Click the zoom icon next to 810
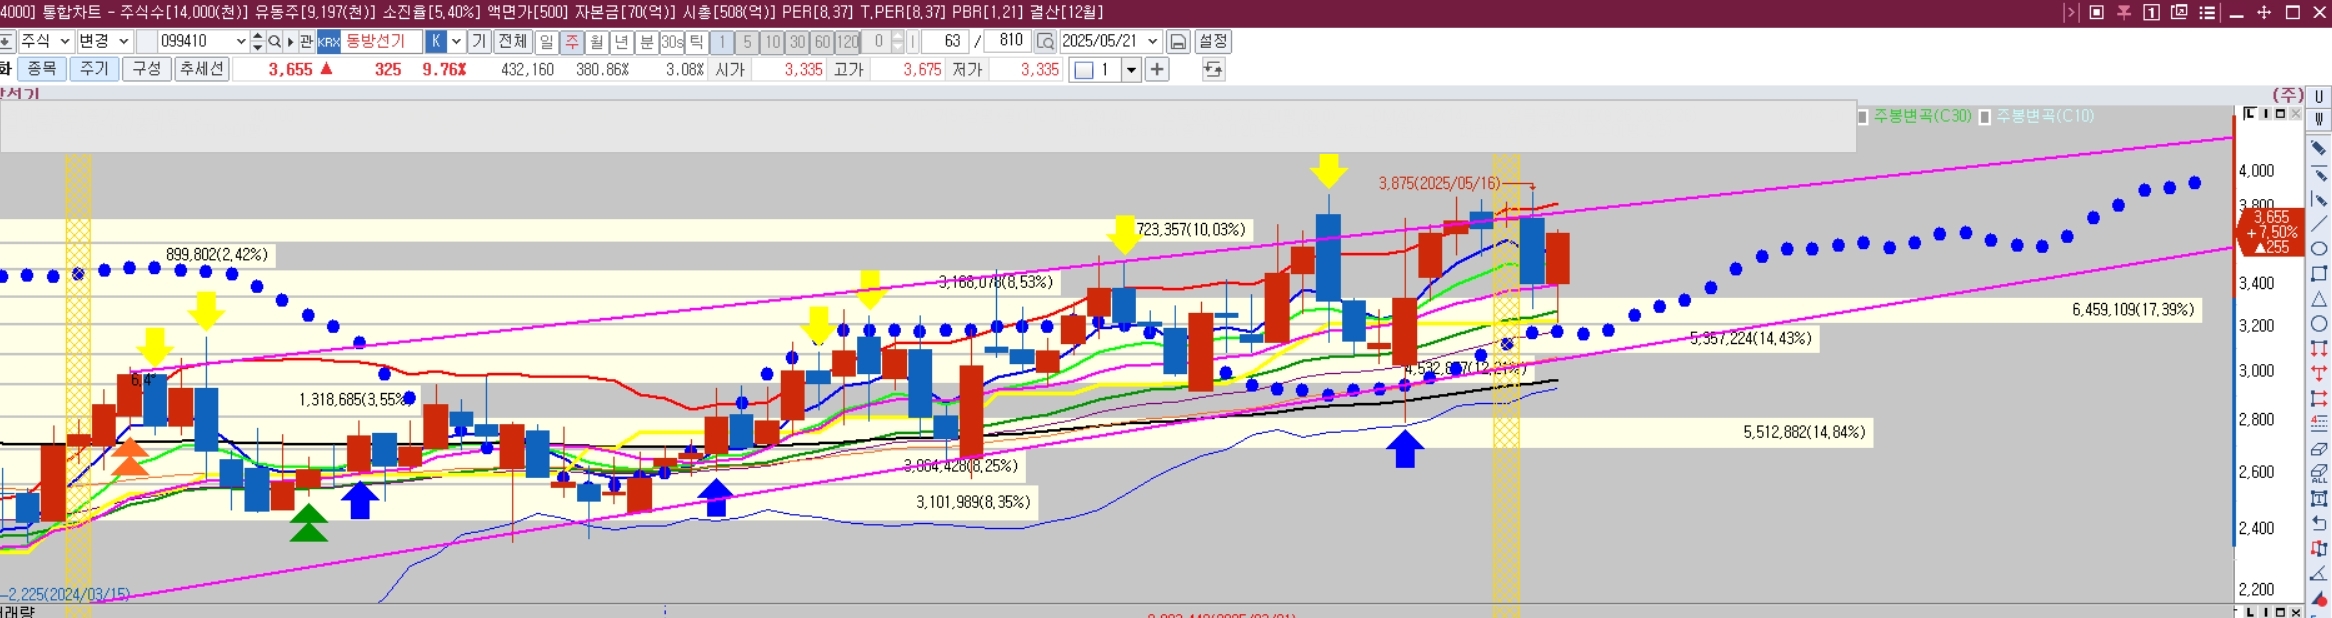This screenshot has height=618, width=2332. tap(1045, 41)
